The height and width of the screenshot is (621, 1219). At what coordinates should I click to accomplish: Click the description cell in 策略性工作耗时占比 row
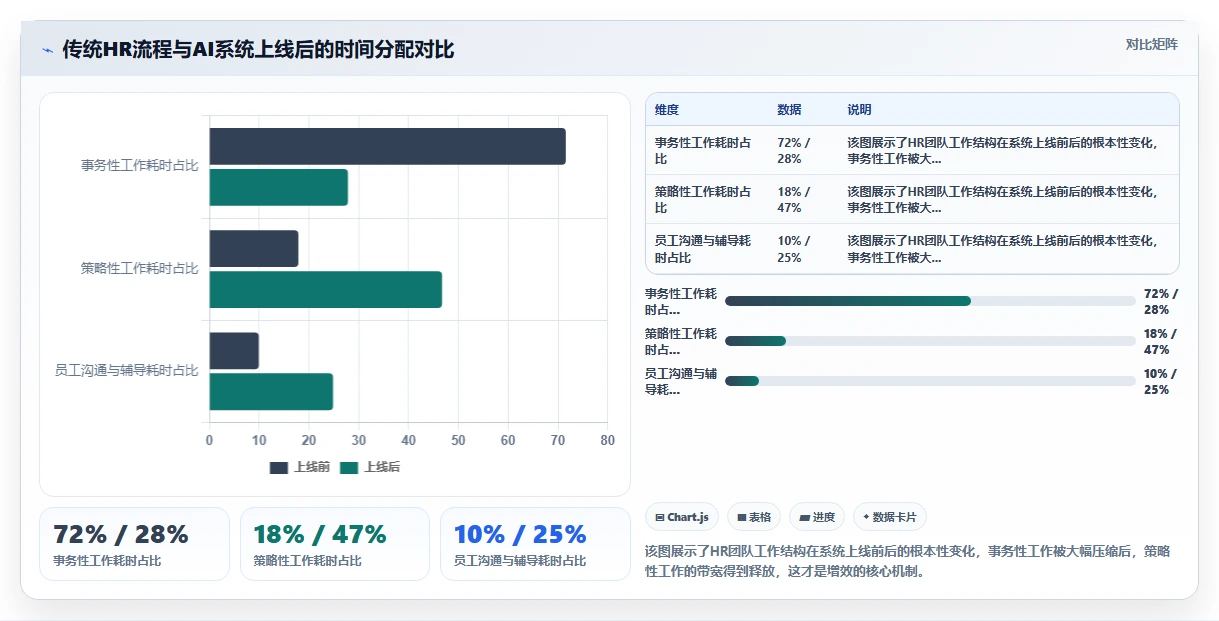(x=1003, y=199)
